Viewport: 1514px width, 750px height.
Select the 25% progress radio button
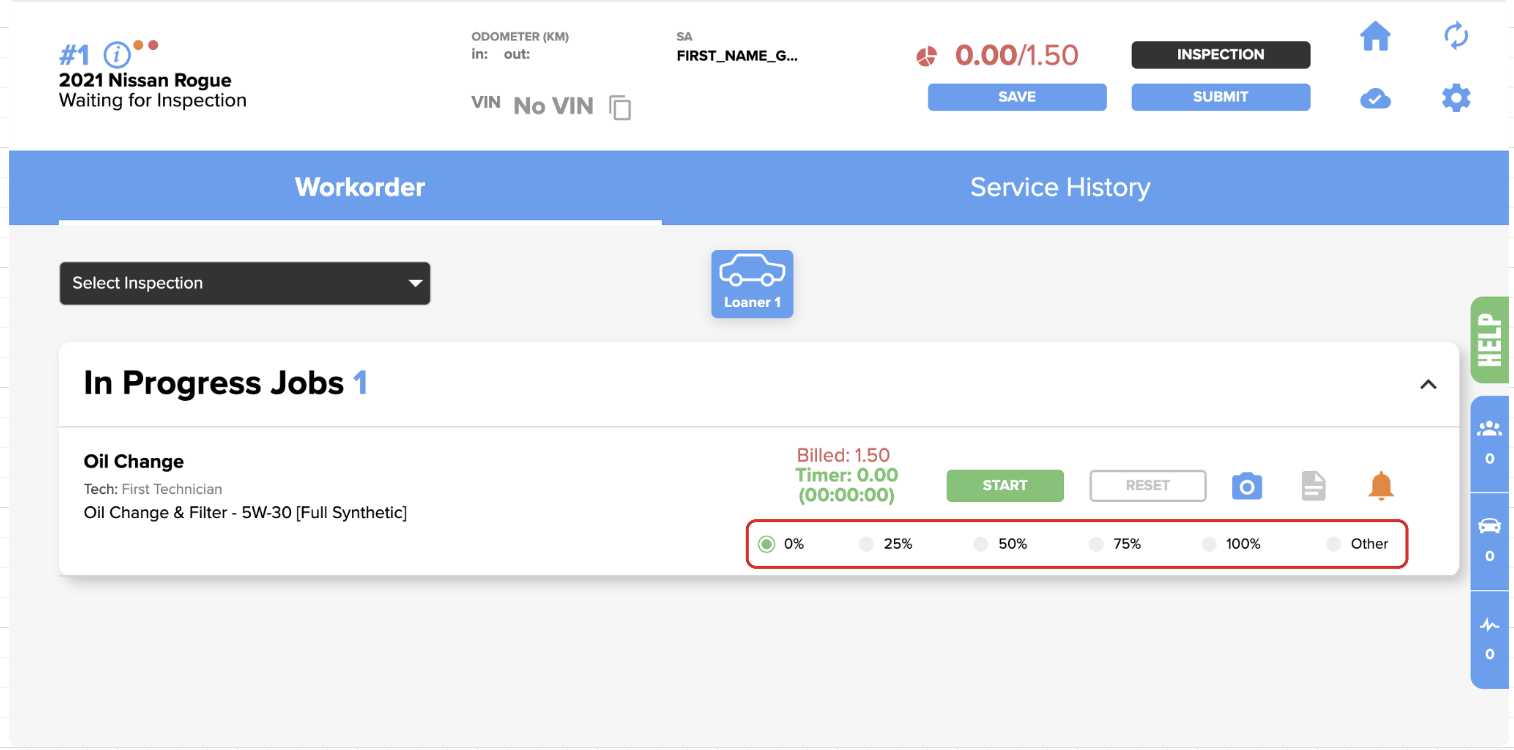click(x=866, y=544)
